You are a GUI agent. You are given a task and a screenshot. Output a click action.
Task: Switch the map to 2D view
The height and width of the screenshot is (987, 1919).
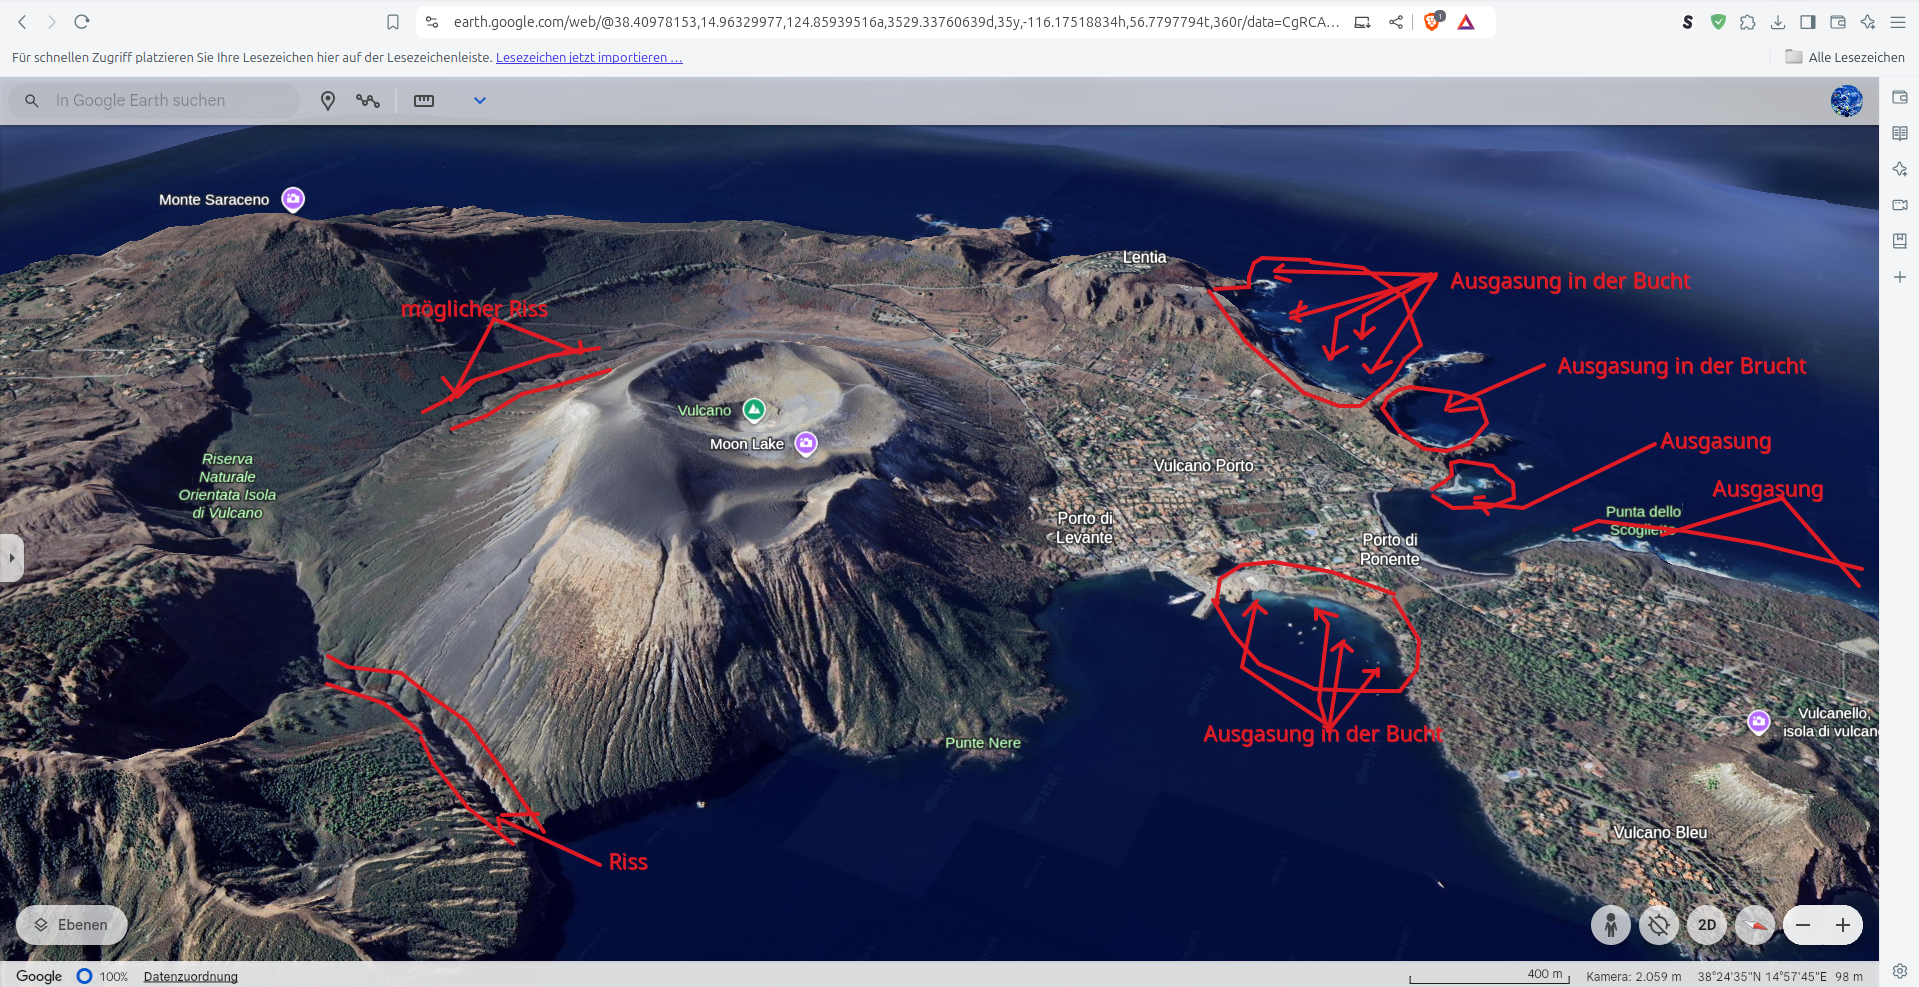tap(1707, 925)
